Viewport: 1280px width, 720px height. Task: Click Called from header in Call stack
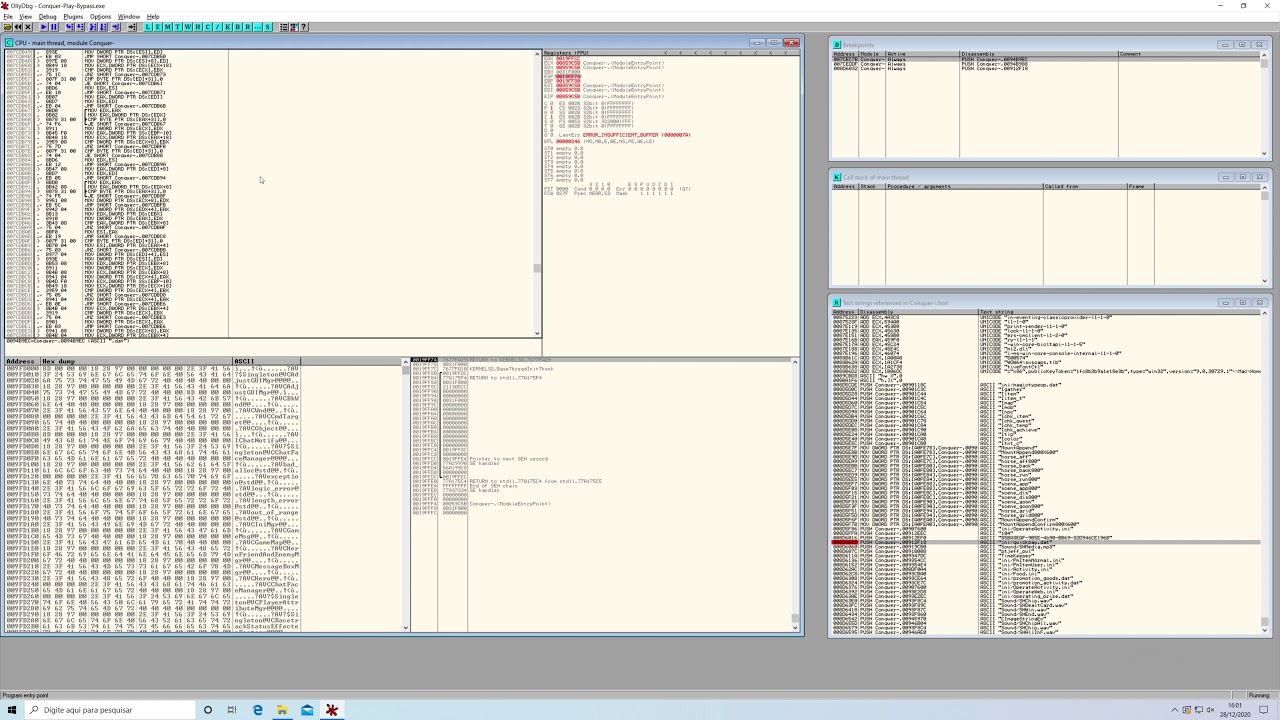[x=1084, y=186]
